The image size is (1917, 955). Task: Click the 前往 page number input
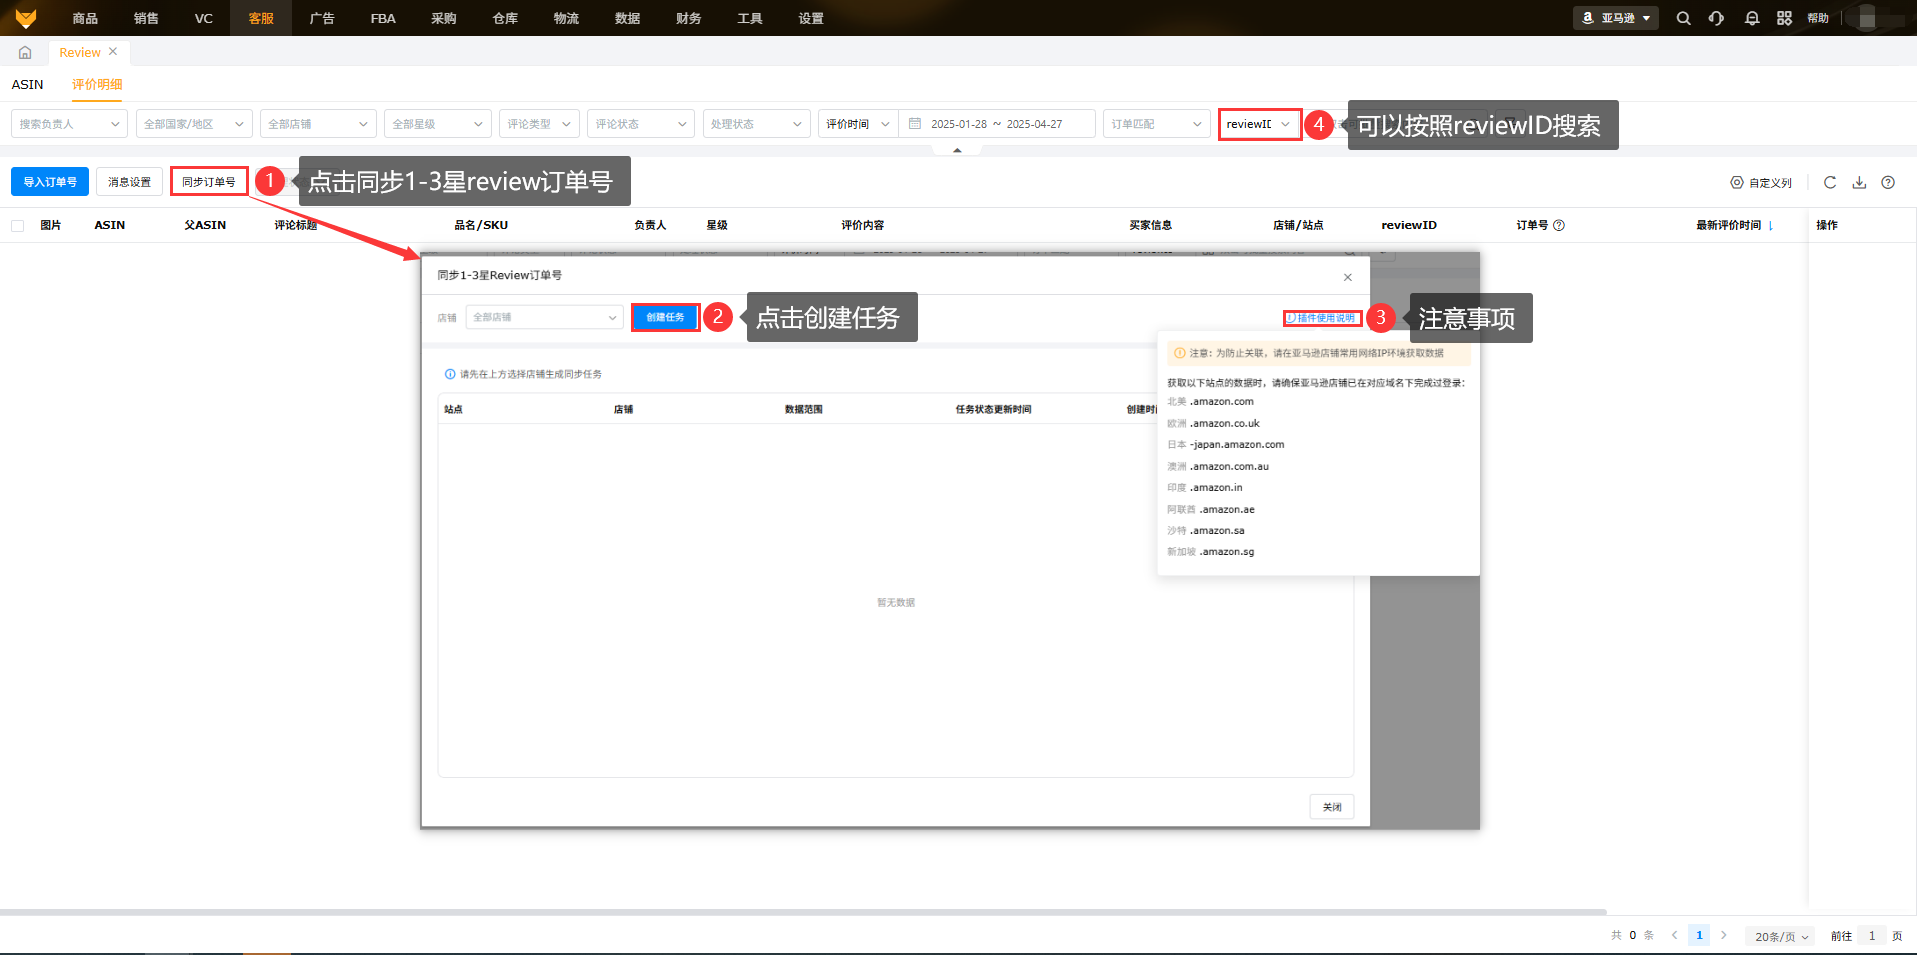click(x=1872, y=936)
